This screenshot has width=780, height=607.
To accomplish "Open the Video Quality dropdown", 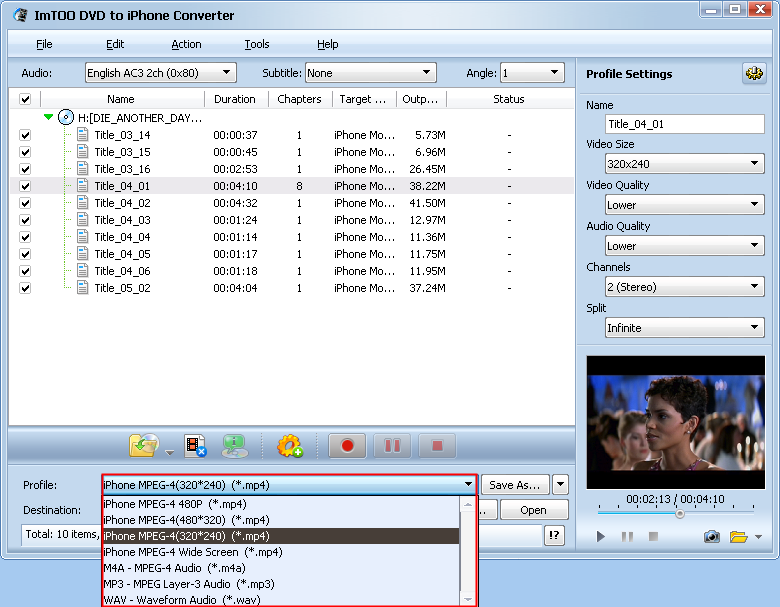I will [684, 204].
